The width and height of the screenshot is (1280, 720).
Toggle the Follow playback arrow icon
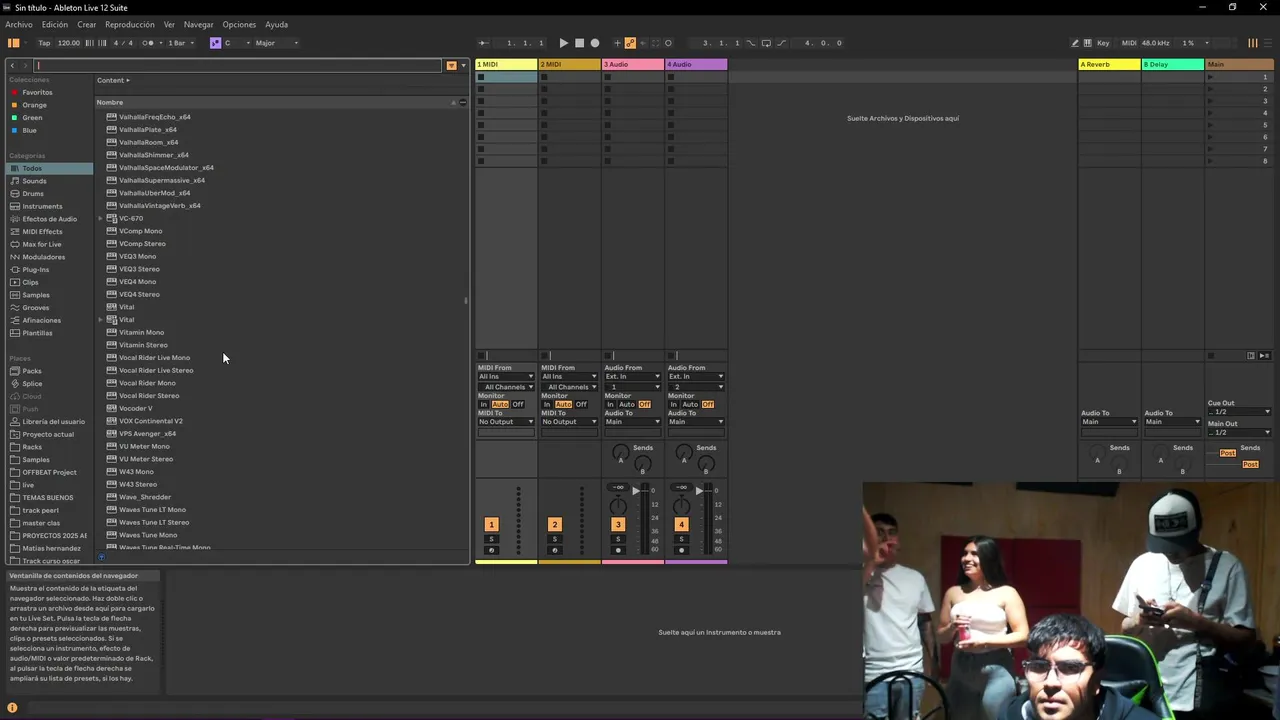pyautogui.click(x=484, y=43)
